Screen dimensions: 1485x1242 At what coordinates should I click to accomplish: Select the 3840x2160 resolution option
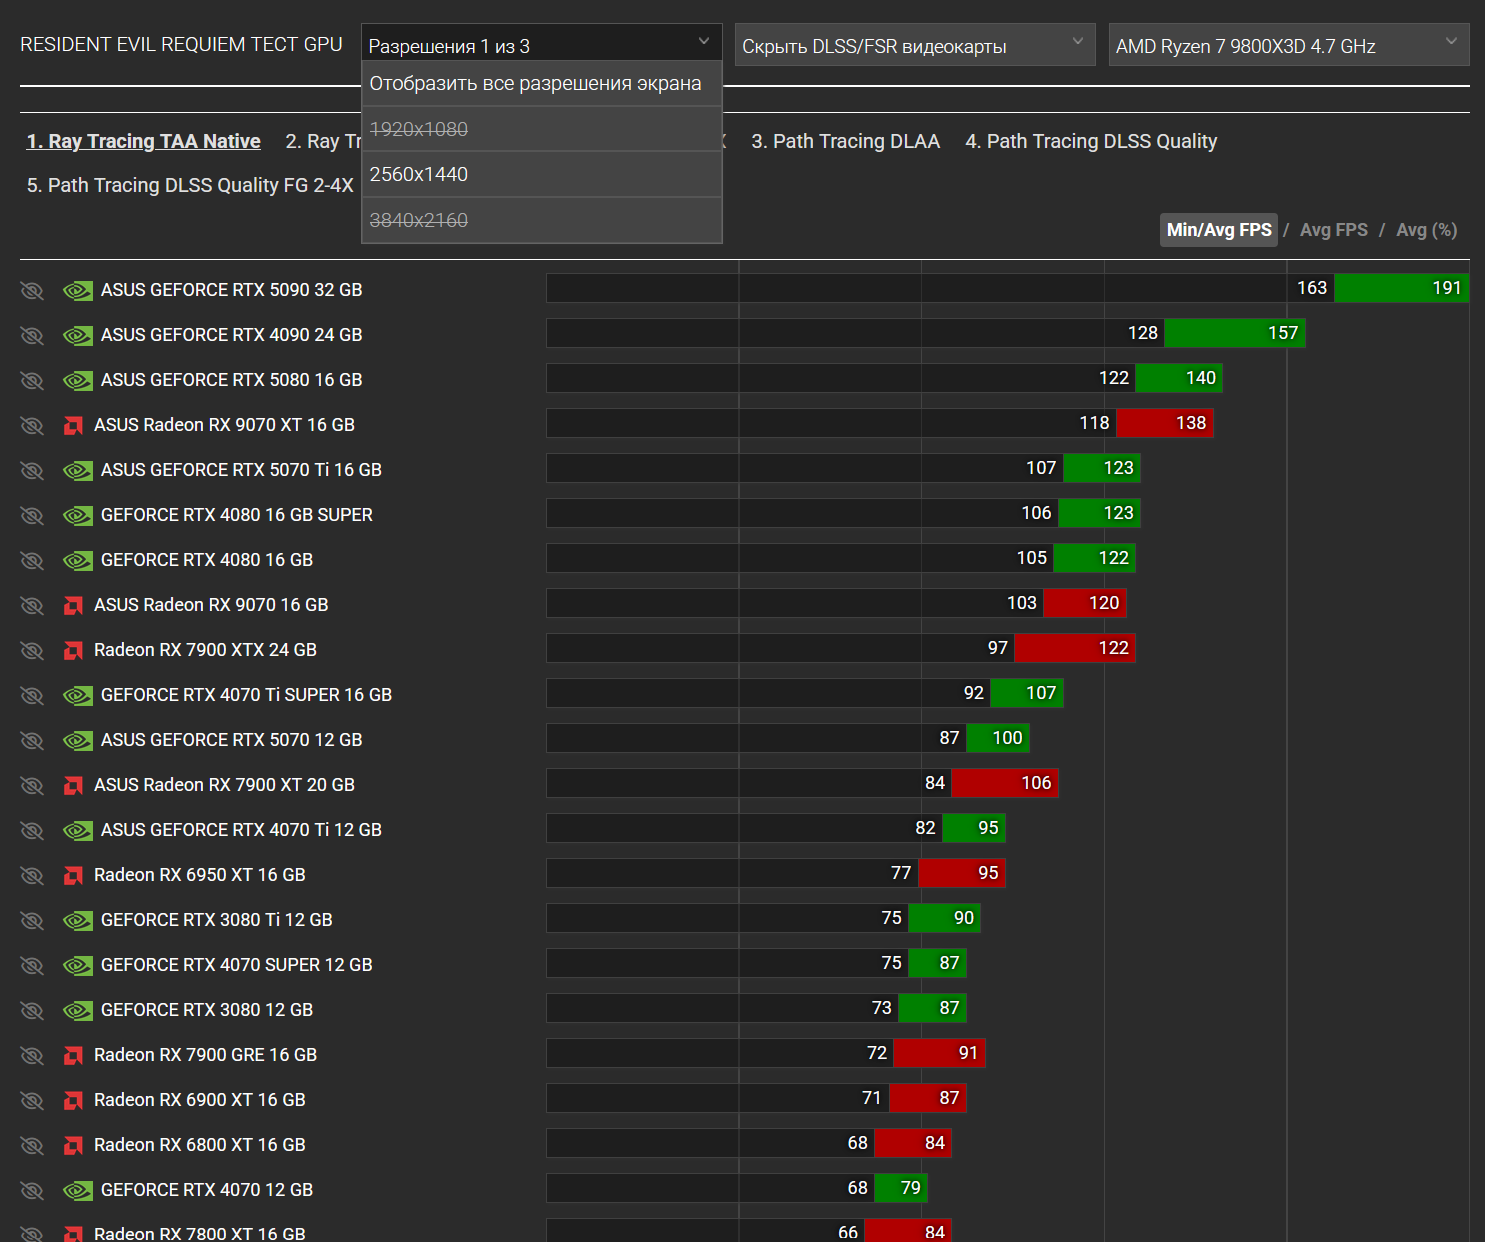tap(541, 220)
